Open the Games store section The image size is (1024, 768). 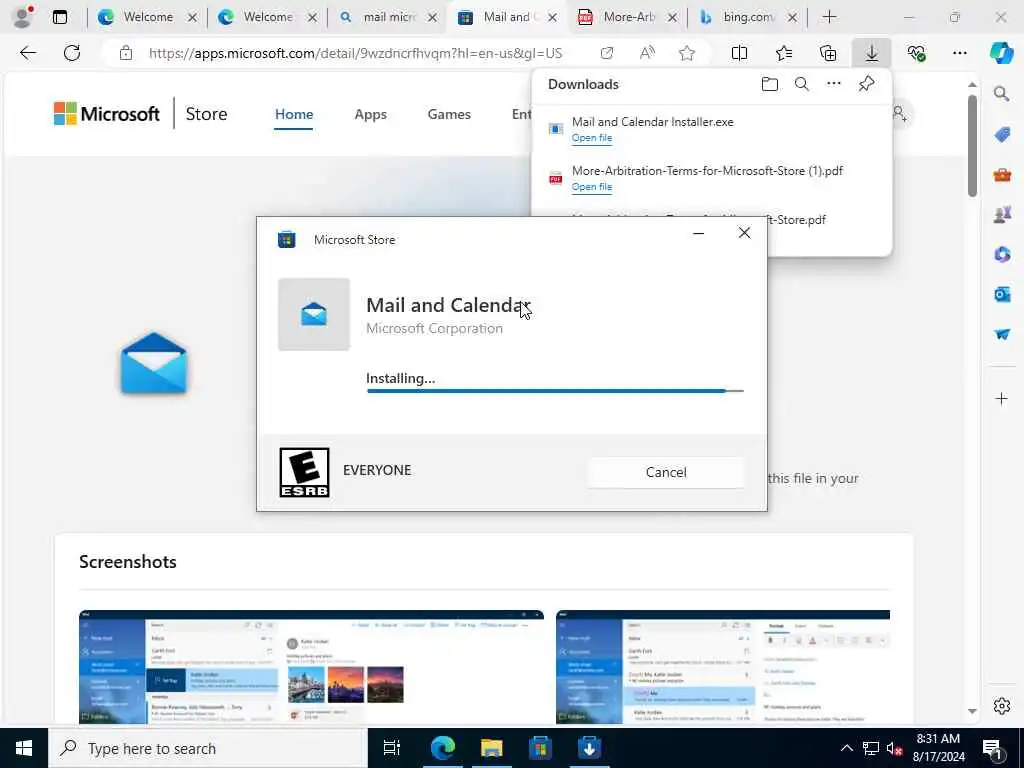pos(449,114)
